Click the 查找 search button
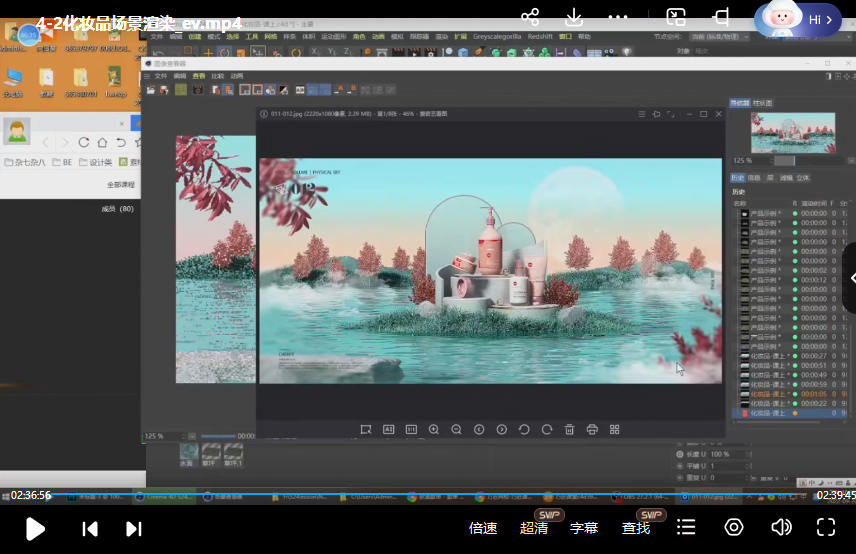 [636, 528]
